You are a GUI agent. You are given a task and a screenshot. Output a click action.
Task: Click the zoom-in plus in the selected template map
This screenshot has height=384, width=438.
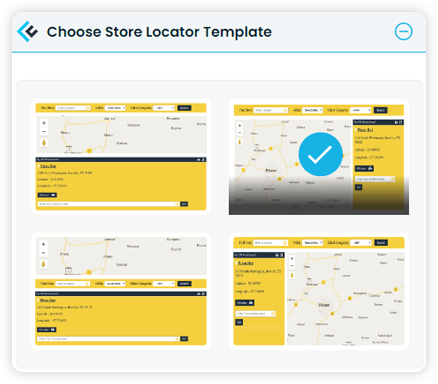coord(240,126)
